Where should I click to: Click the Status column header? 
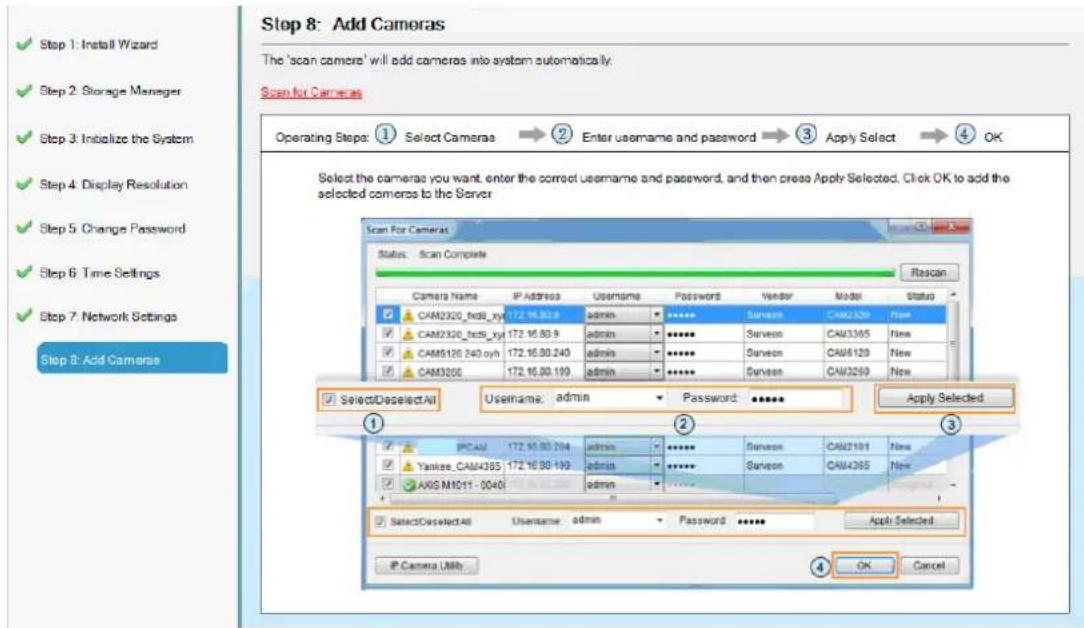click(920, 296)
